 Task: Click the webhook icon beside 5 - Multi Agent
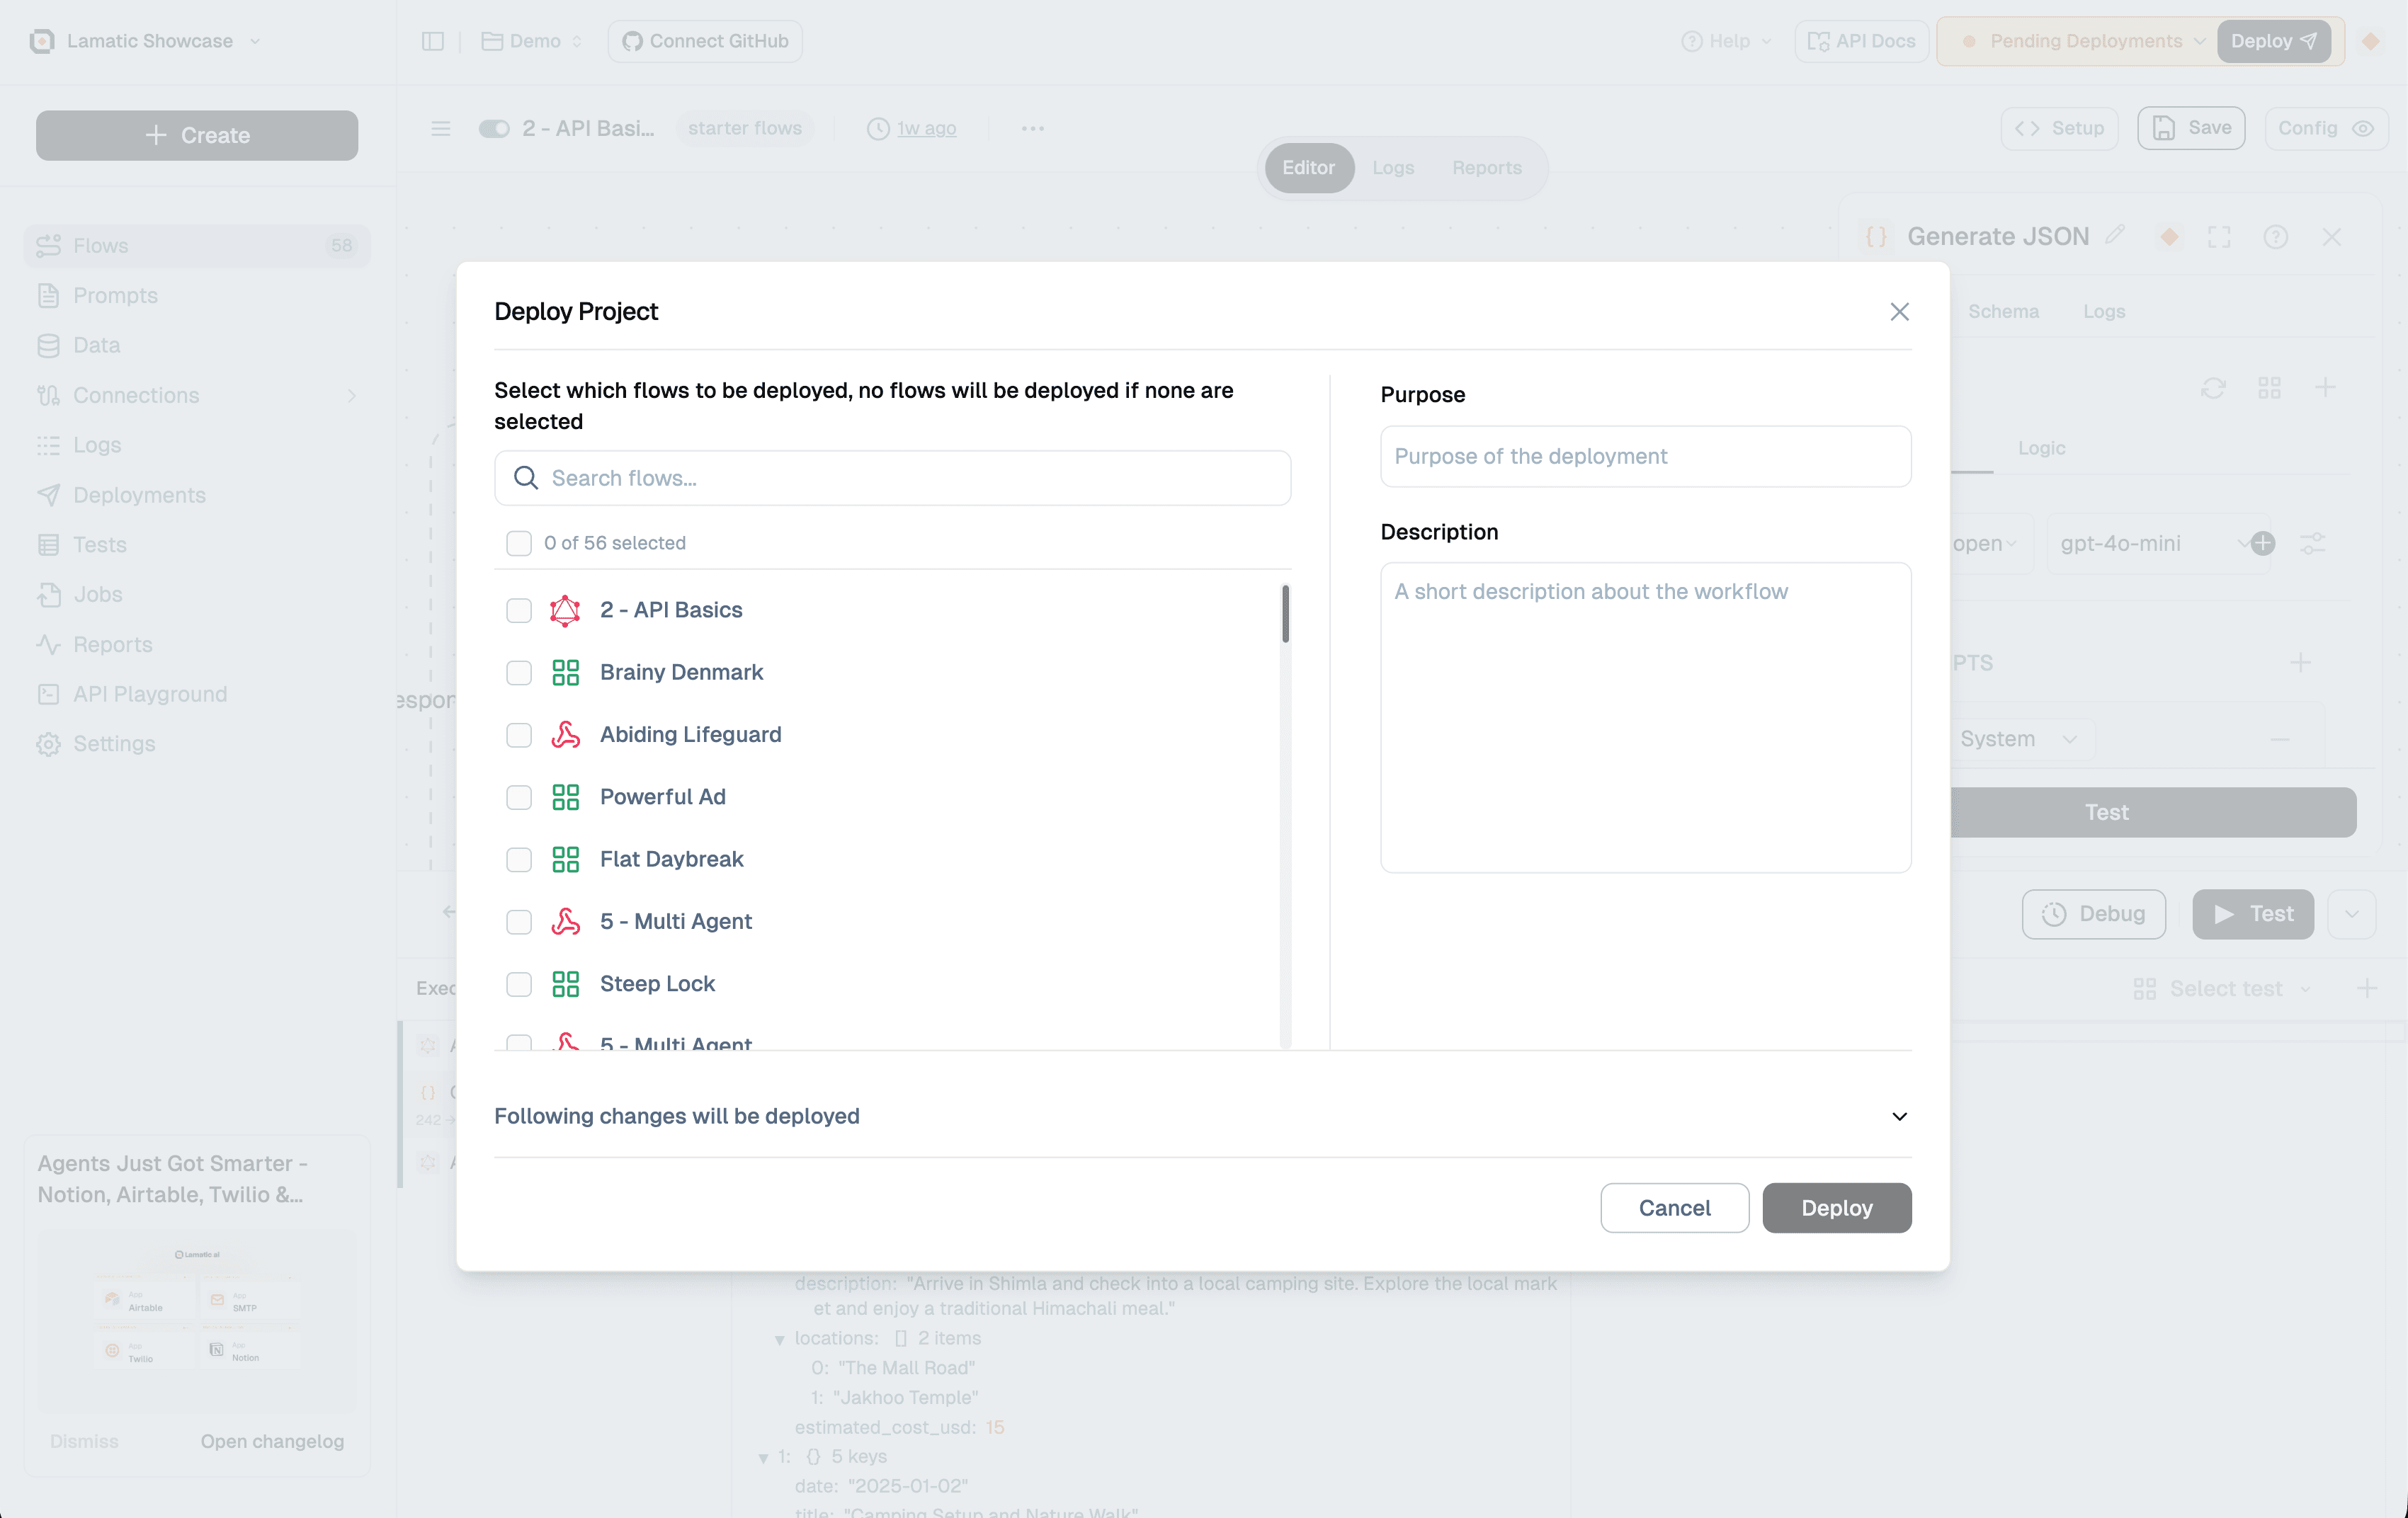coord(565,921)
